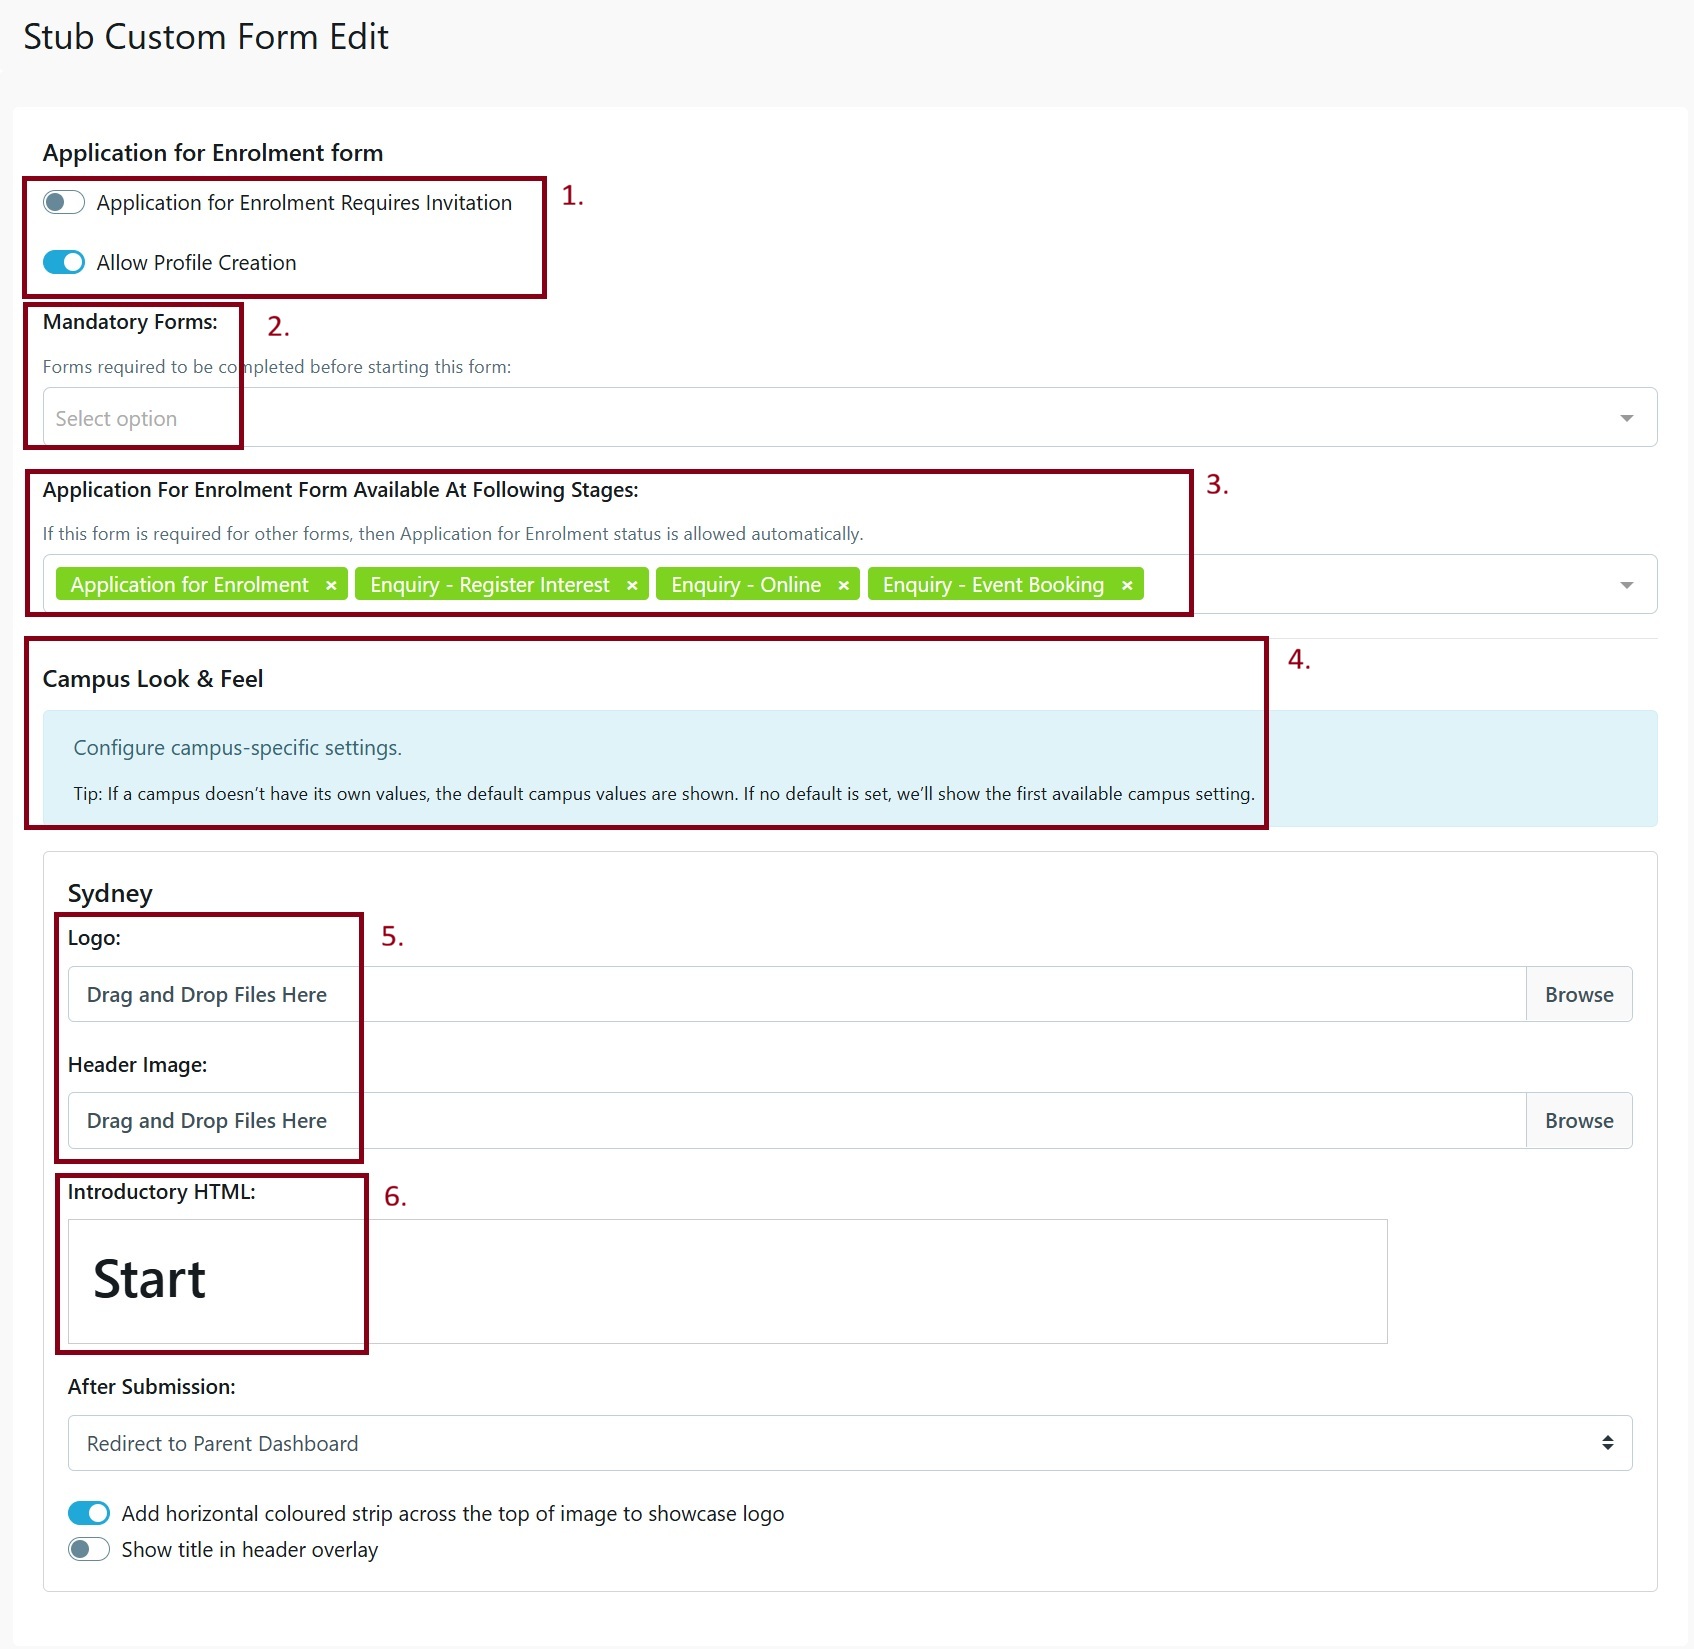The width and height of the screenshot is (1694, 1649).
Task: Remove the Enquiry - Online tag
Action: [843, 584]
